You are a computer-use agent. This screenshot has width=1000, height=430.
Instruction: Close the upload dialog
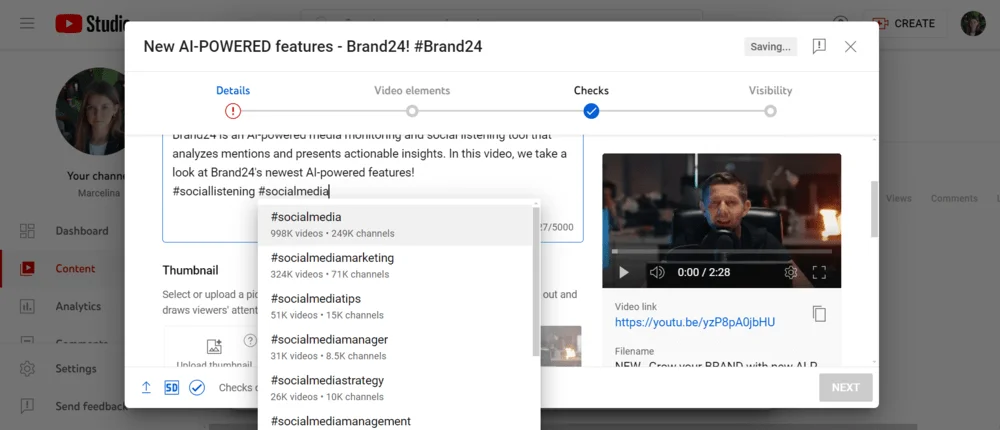tap(850, 47)
